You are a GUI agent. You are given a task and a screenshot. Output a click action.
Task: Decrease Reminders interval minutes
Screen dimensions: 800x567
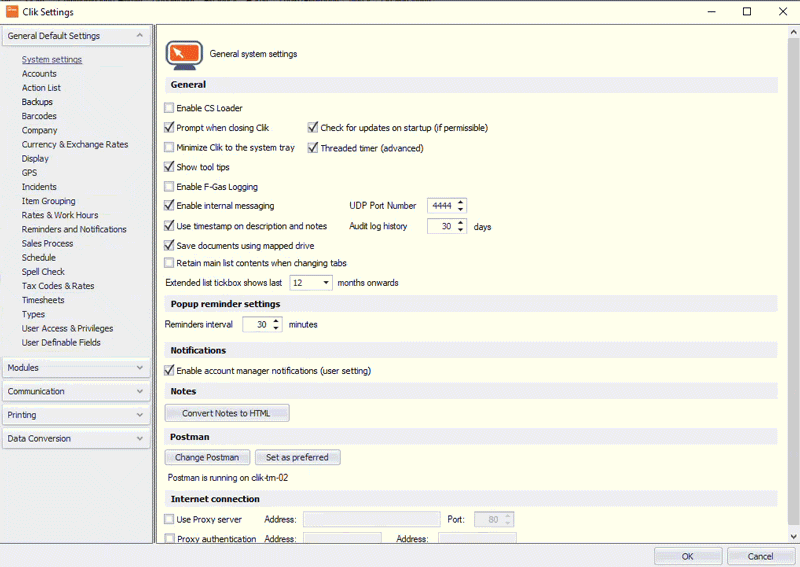(x=276, y=328)
